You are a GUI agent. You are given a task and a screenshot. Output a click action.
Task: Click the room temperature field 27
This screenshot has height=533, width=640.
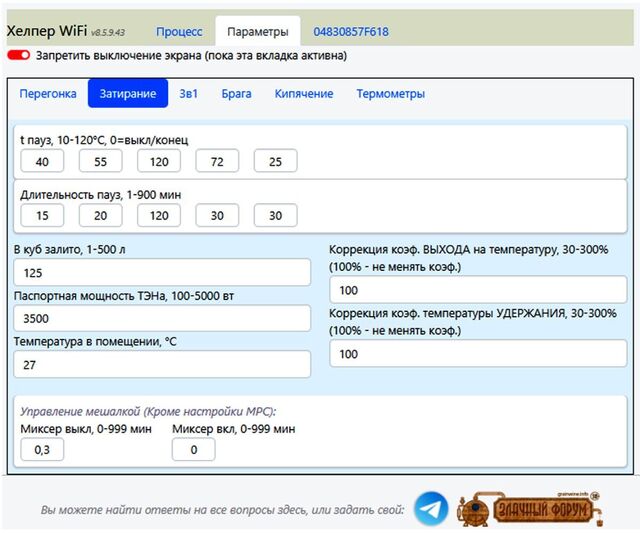162,365
